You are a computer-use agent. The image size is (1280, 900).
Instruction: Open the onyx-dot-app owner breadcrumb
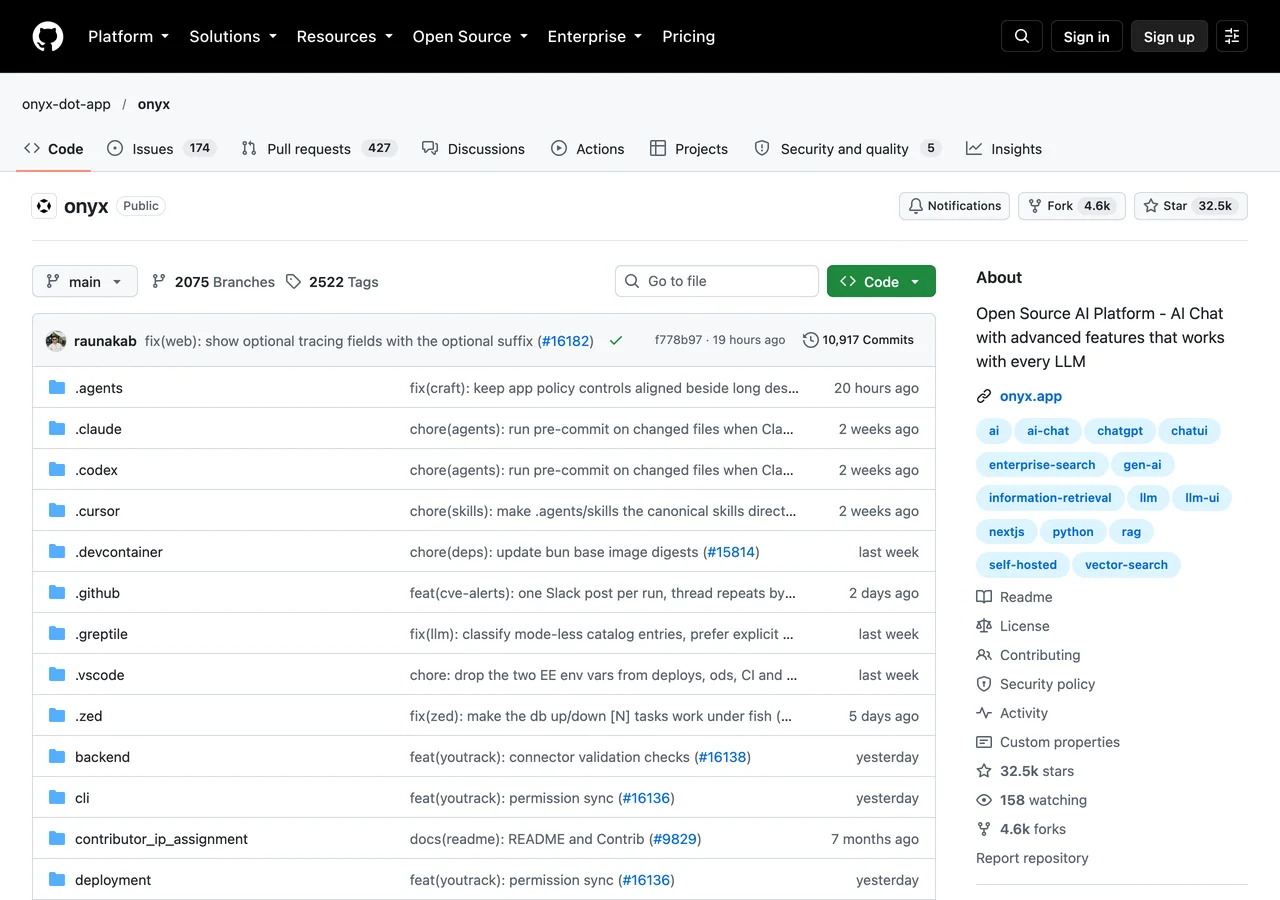click(x=66, y=104)
